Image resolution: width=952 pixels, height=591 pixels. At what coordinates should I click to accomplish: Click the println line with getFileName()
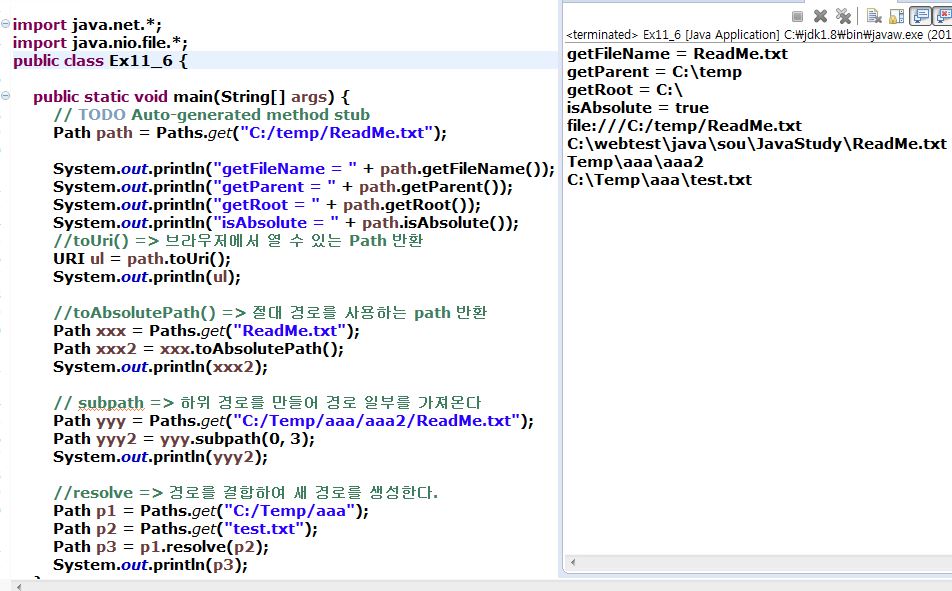304,169
